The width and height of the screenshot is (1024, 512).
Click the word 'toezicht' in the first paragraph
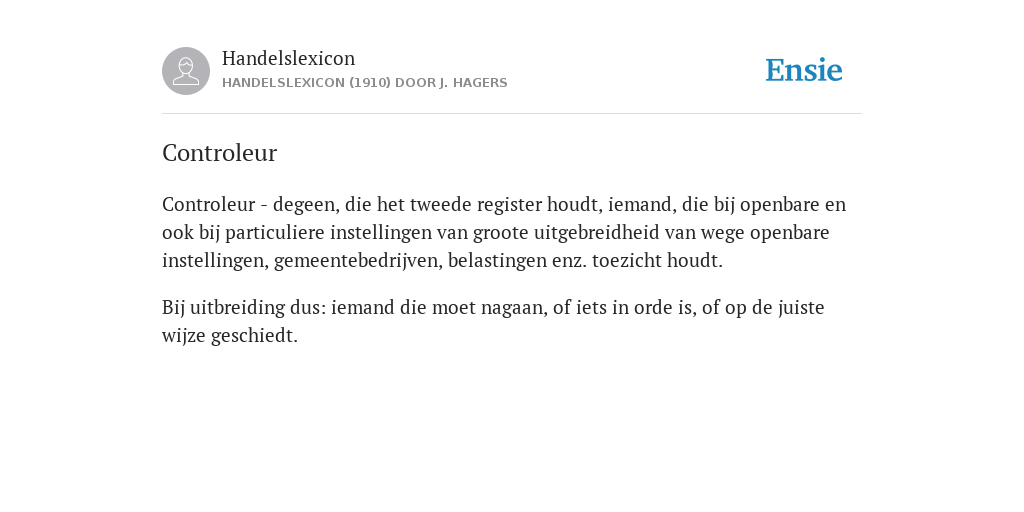[x=629, y=261]
